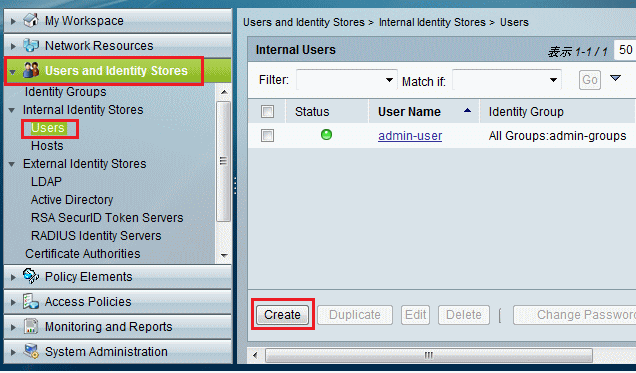636x373 pixels.
Task: Expand the Monitoring and Reports section arrow
Action: click(13, 328)
